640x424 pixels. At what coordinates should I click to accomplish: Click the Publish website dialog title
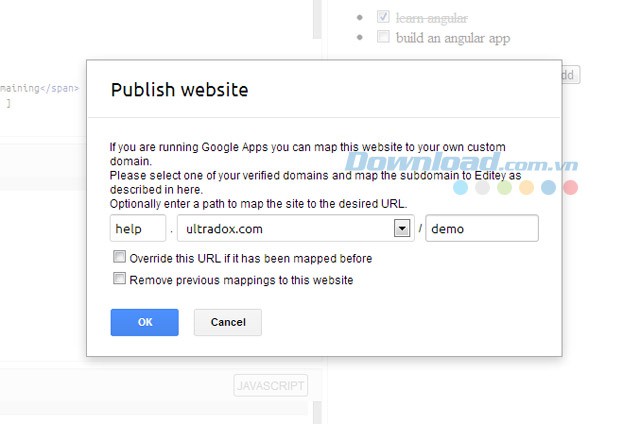[x=179, y=90]
